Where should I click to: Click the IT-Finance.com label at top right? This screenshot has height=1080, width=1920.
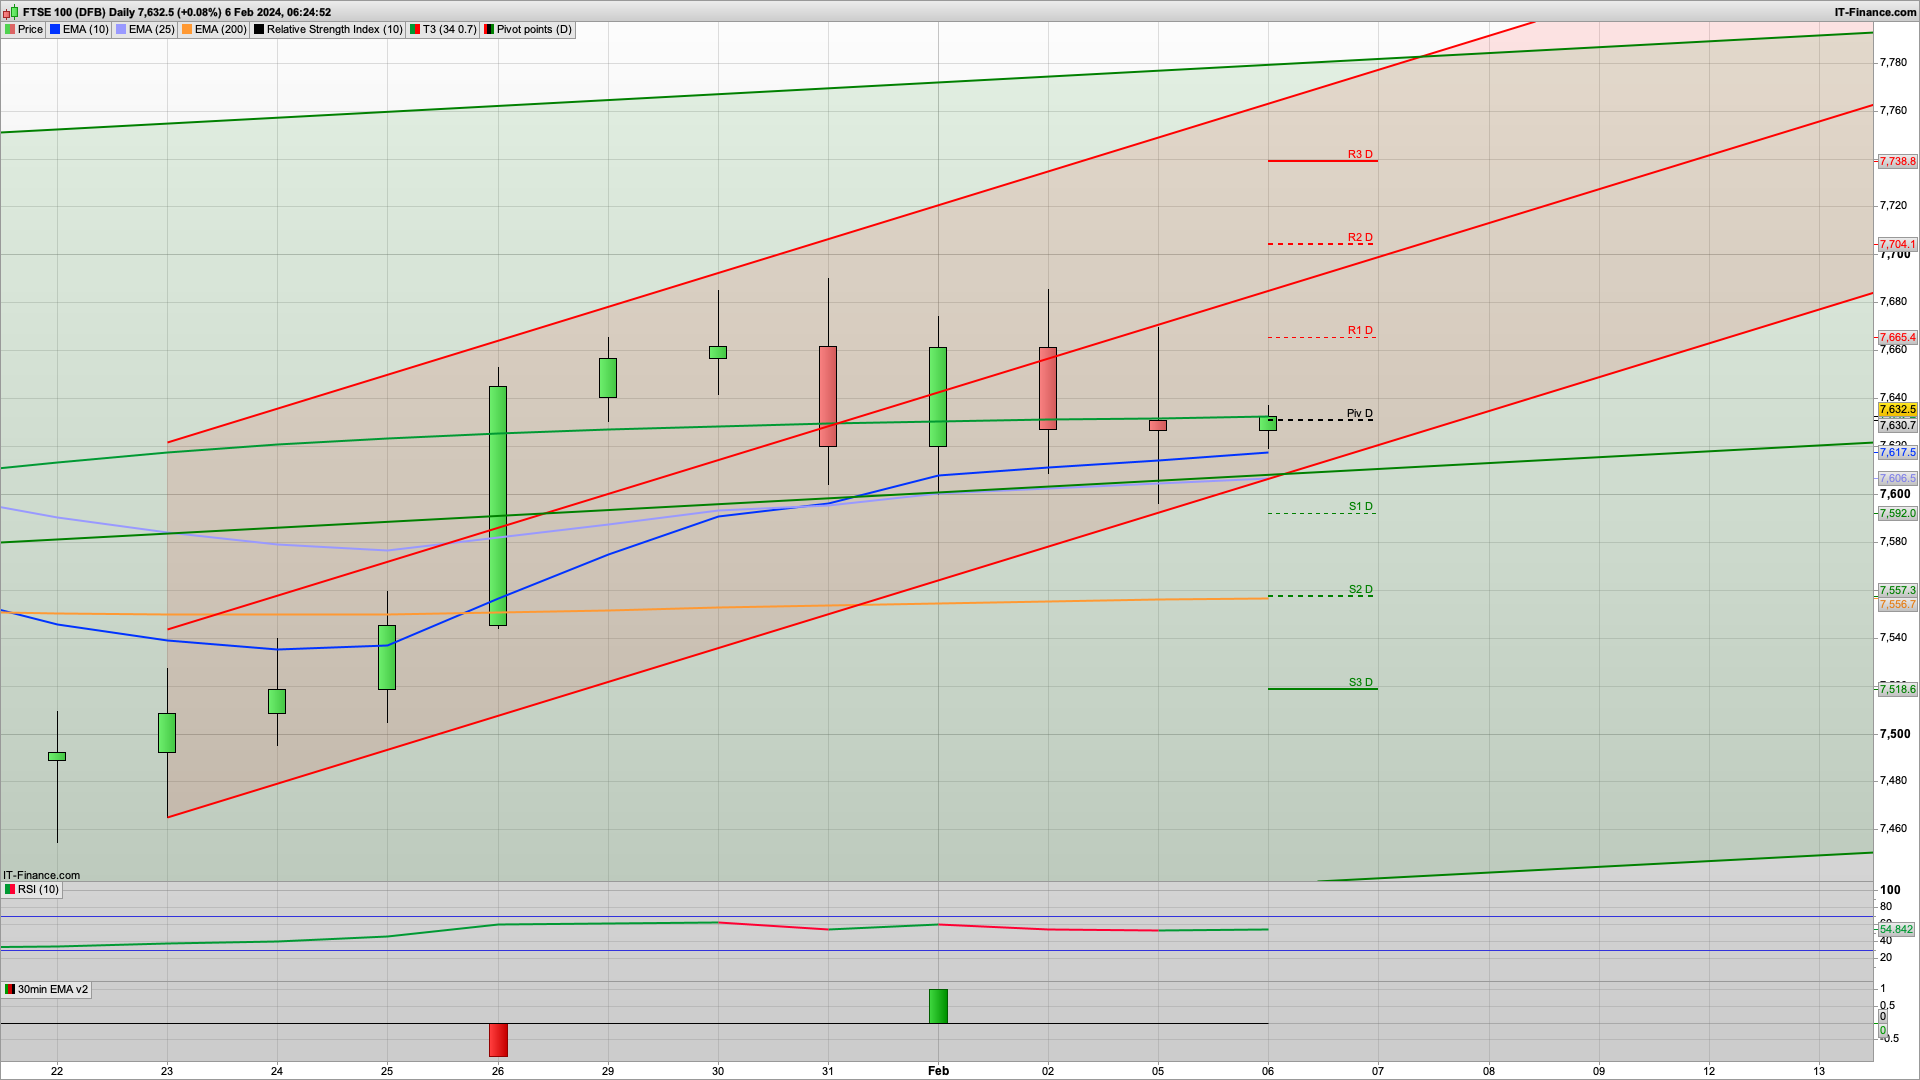point(1875,12)
